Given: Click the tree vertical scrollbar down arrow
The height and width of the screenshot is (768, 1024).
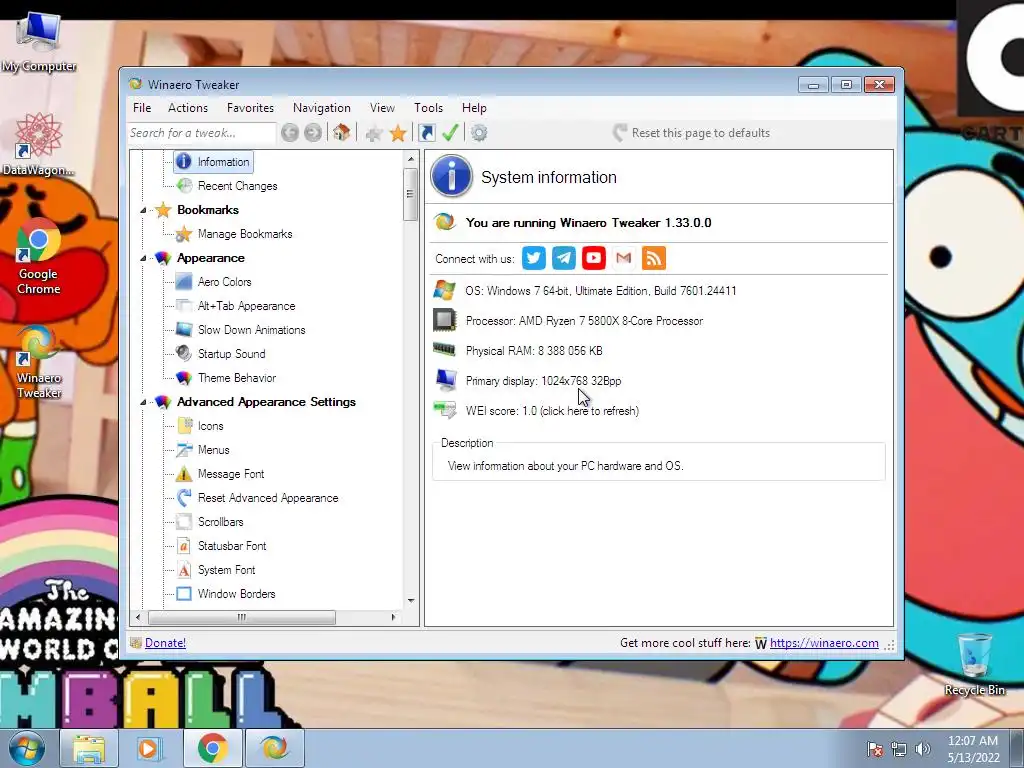Looking at the screenshot, I should [x=411, y=601].
